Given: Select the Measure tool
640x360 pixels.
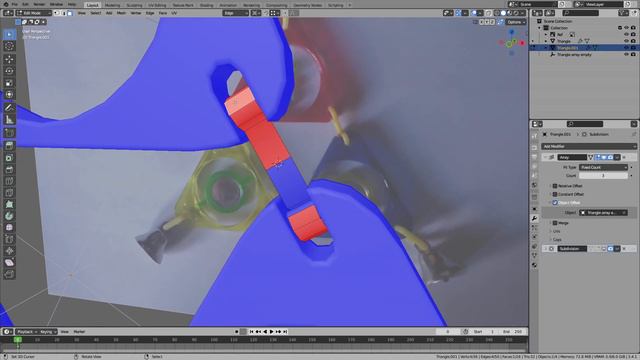Looking at the screenshot, I should [9, 120].
